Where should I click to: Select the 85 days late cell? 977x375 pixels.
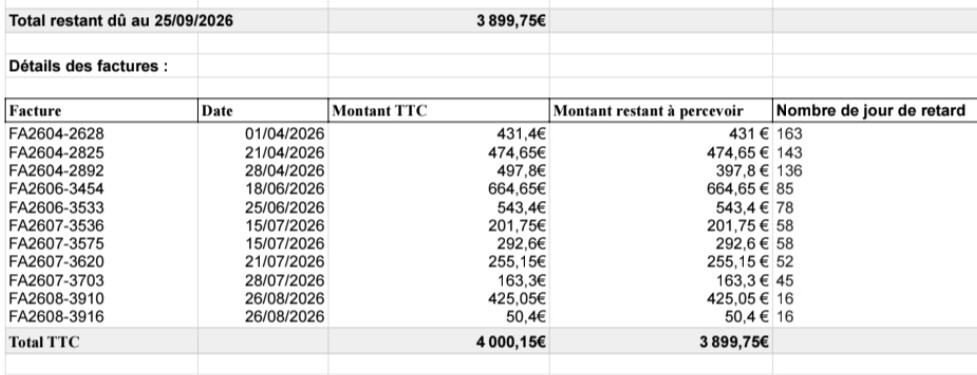(x=875, y=189)
